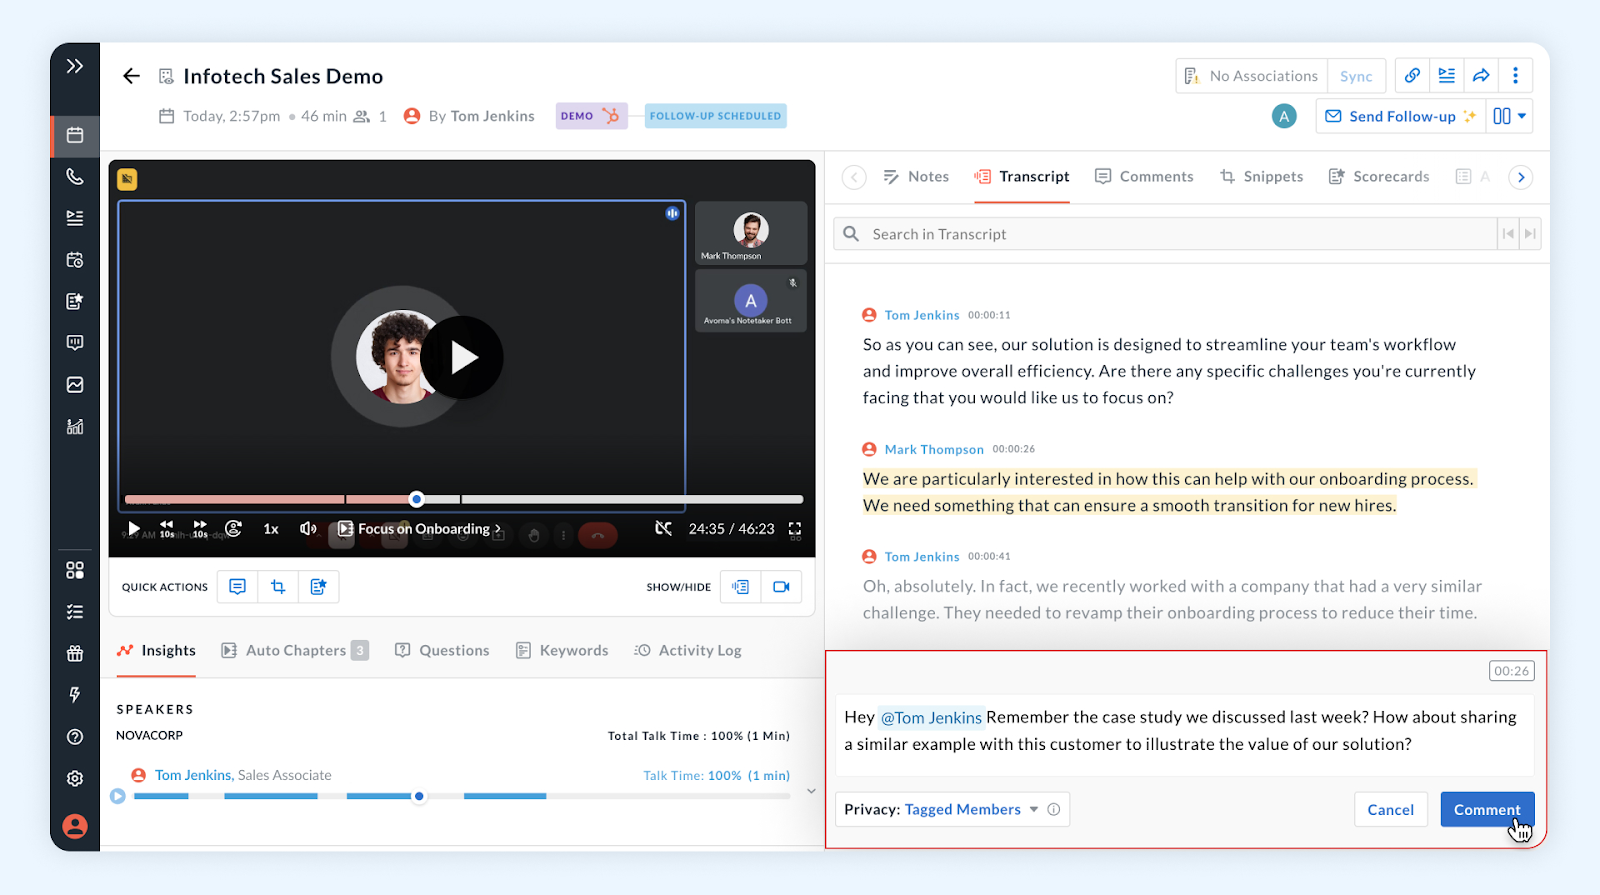Jump to next search result in transcript
Screen dimensions: 1600x895
(1530, 234)
